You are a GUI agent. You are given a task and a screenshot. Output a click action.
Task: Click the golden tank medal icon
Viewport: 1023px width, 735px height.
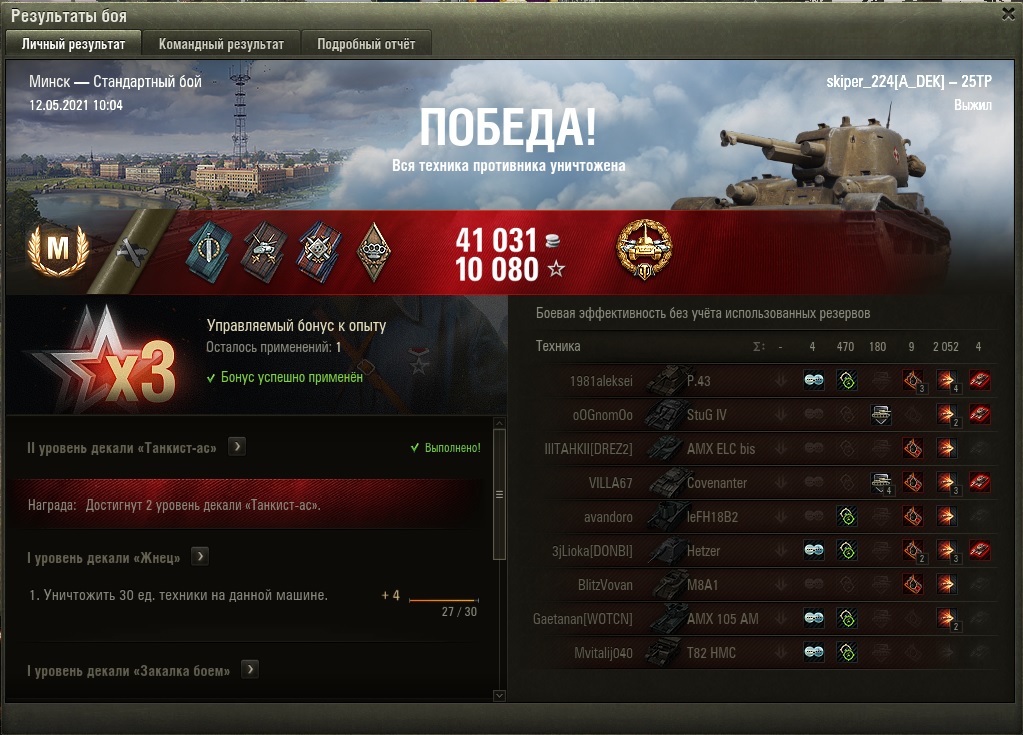644,250
